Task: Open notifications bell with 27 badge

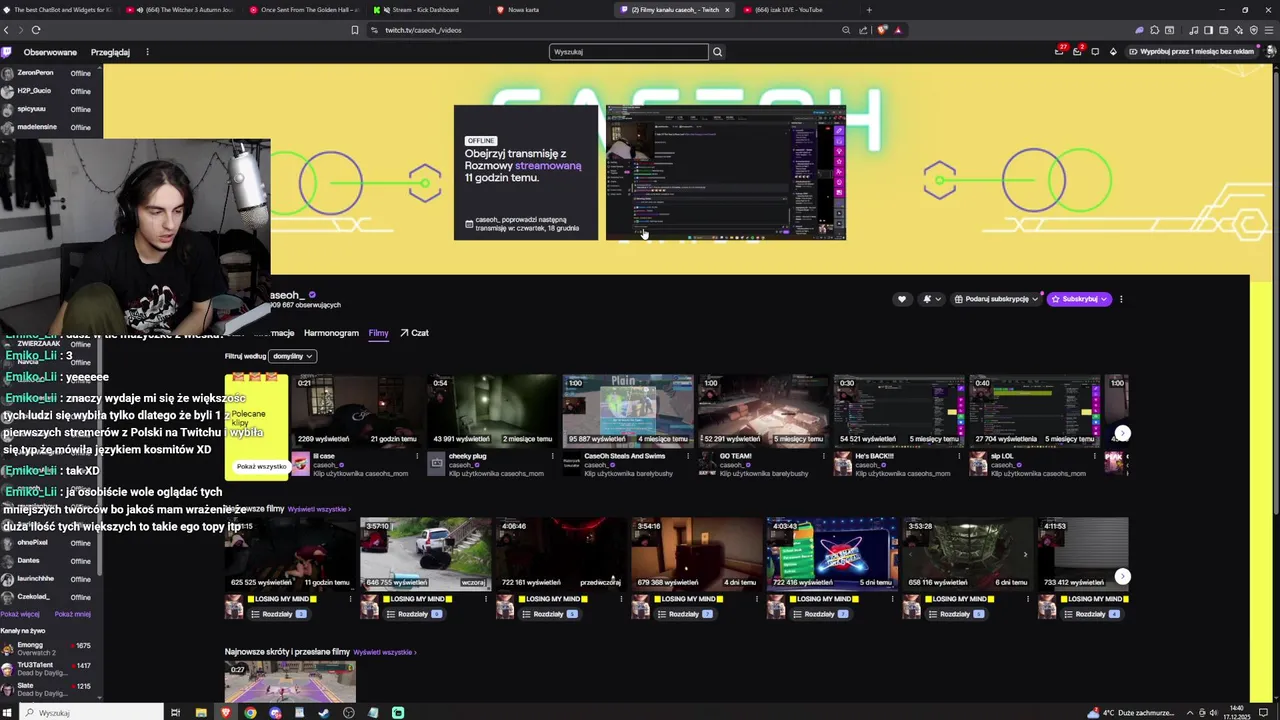Action: (1059, 51)
